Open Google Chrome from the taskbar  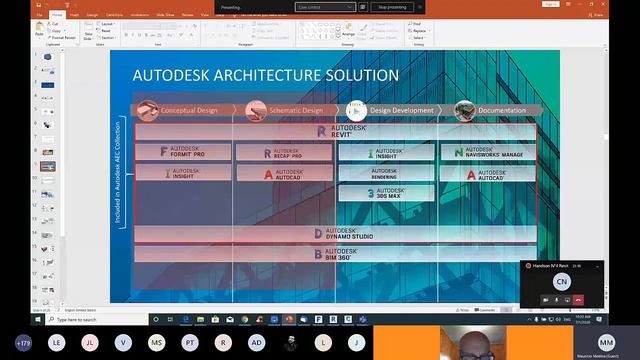coord(245,320)
